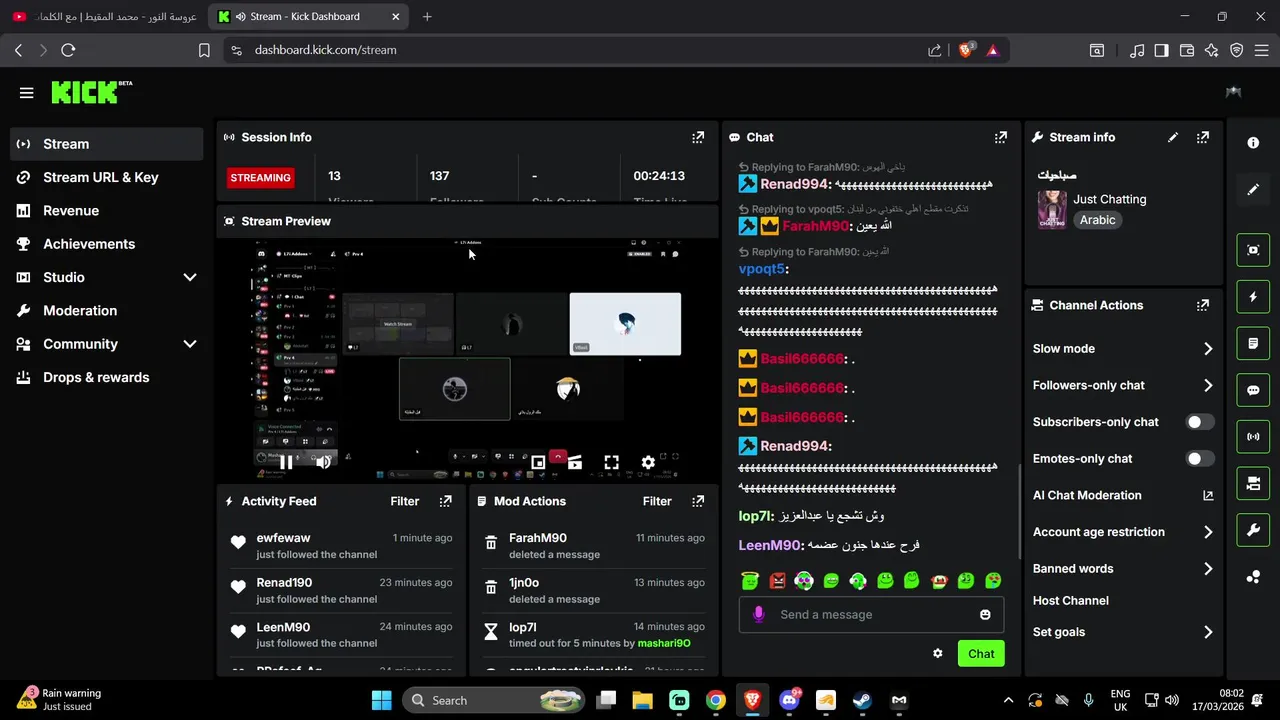Toggle Session Info broadcast icon in right sidebar

(1253, 437)
